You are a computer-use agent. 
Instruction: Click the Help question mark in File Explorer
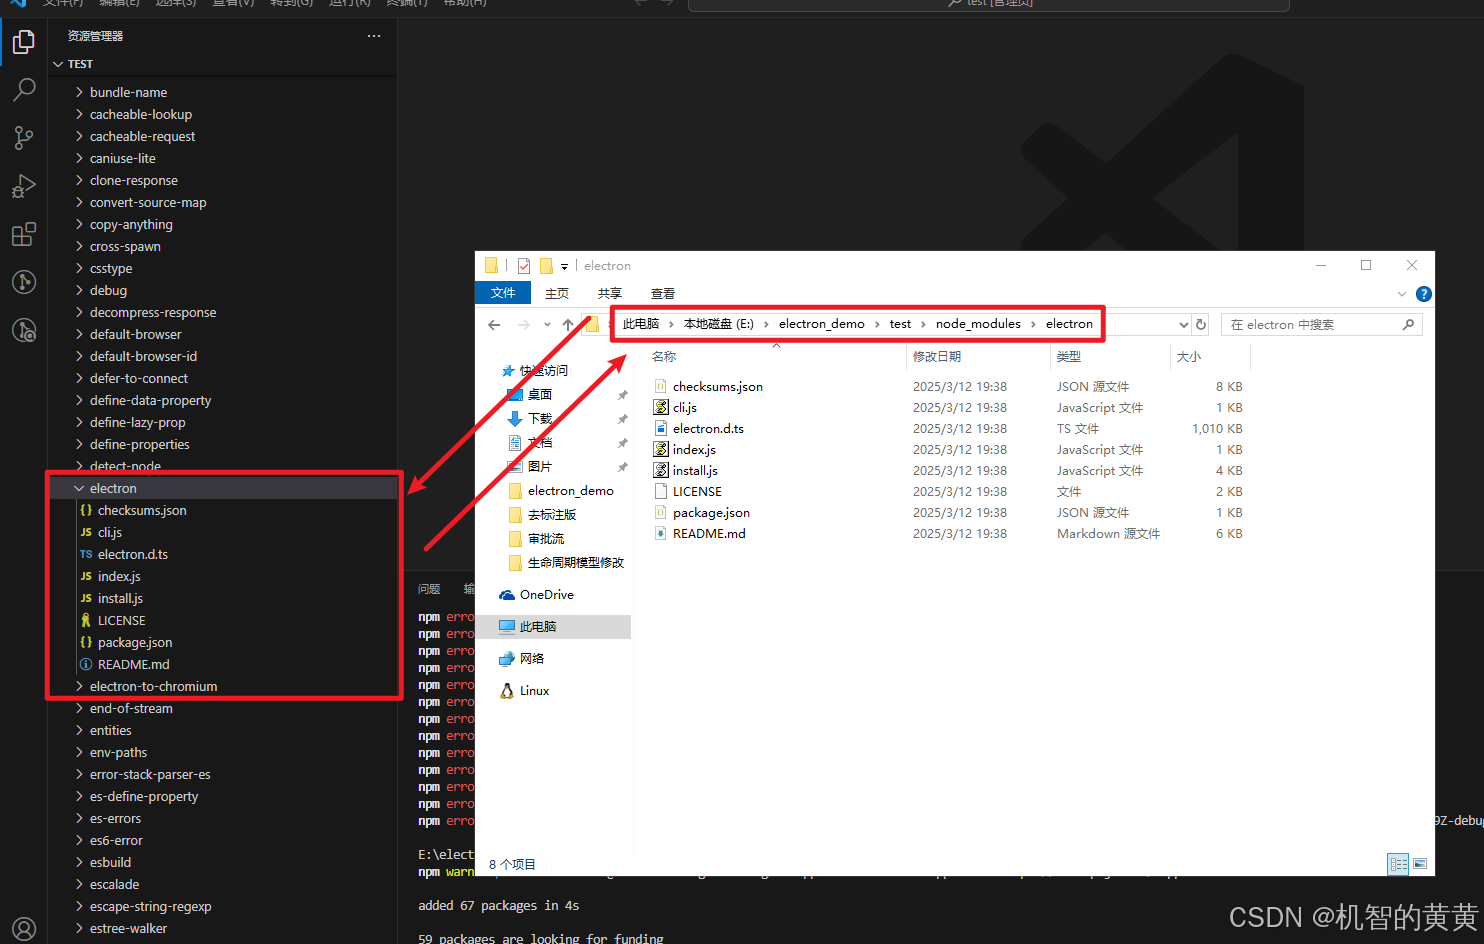click(1423, 293)
